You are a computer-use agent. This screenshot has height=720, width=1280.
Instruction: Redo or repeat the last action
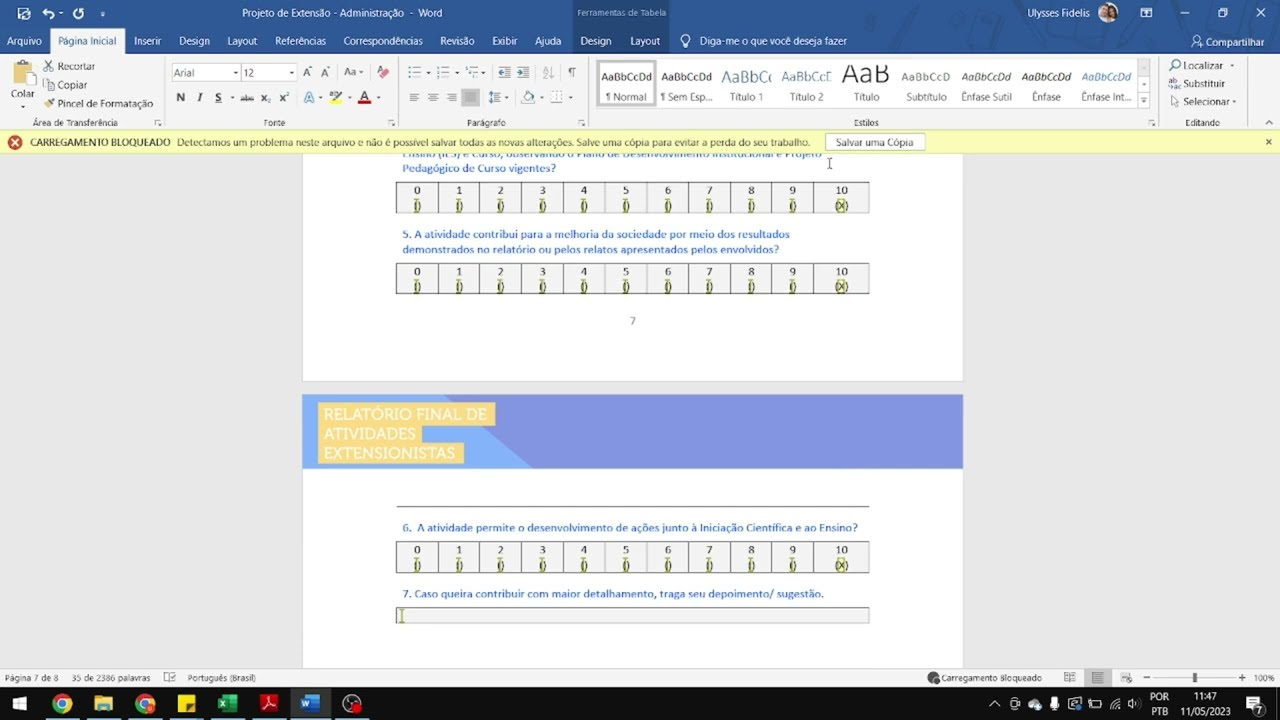pos(78,13)
